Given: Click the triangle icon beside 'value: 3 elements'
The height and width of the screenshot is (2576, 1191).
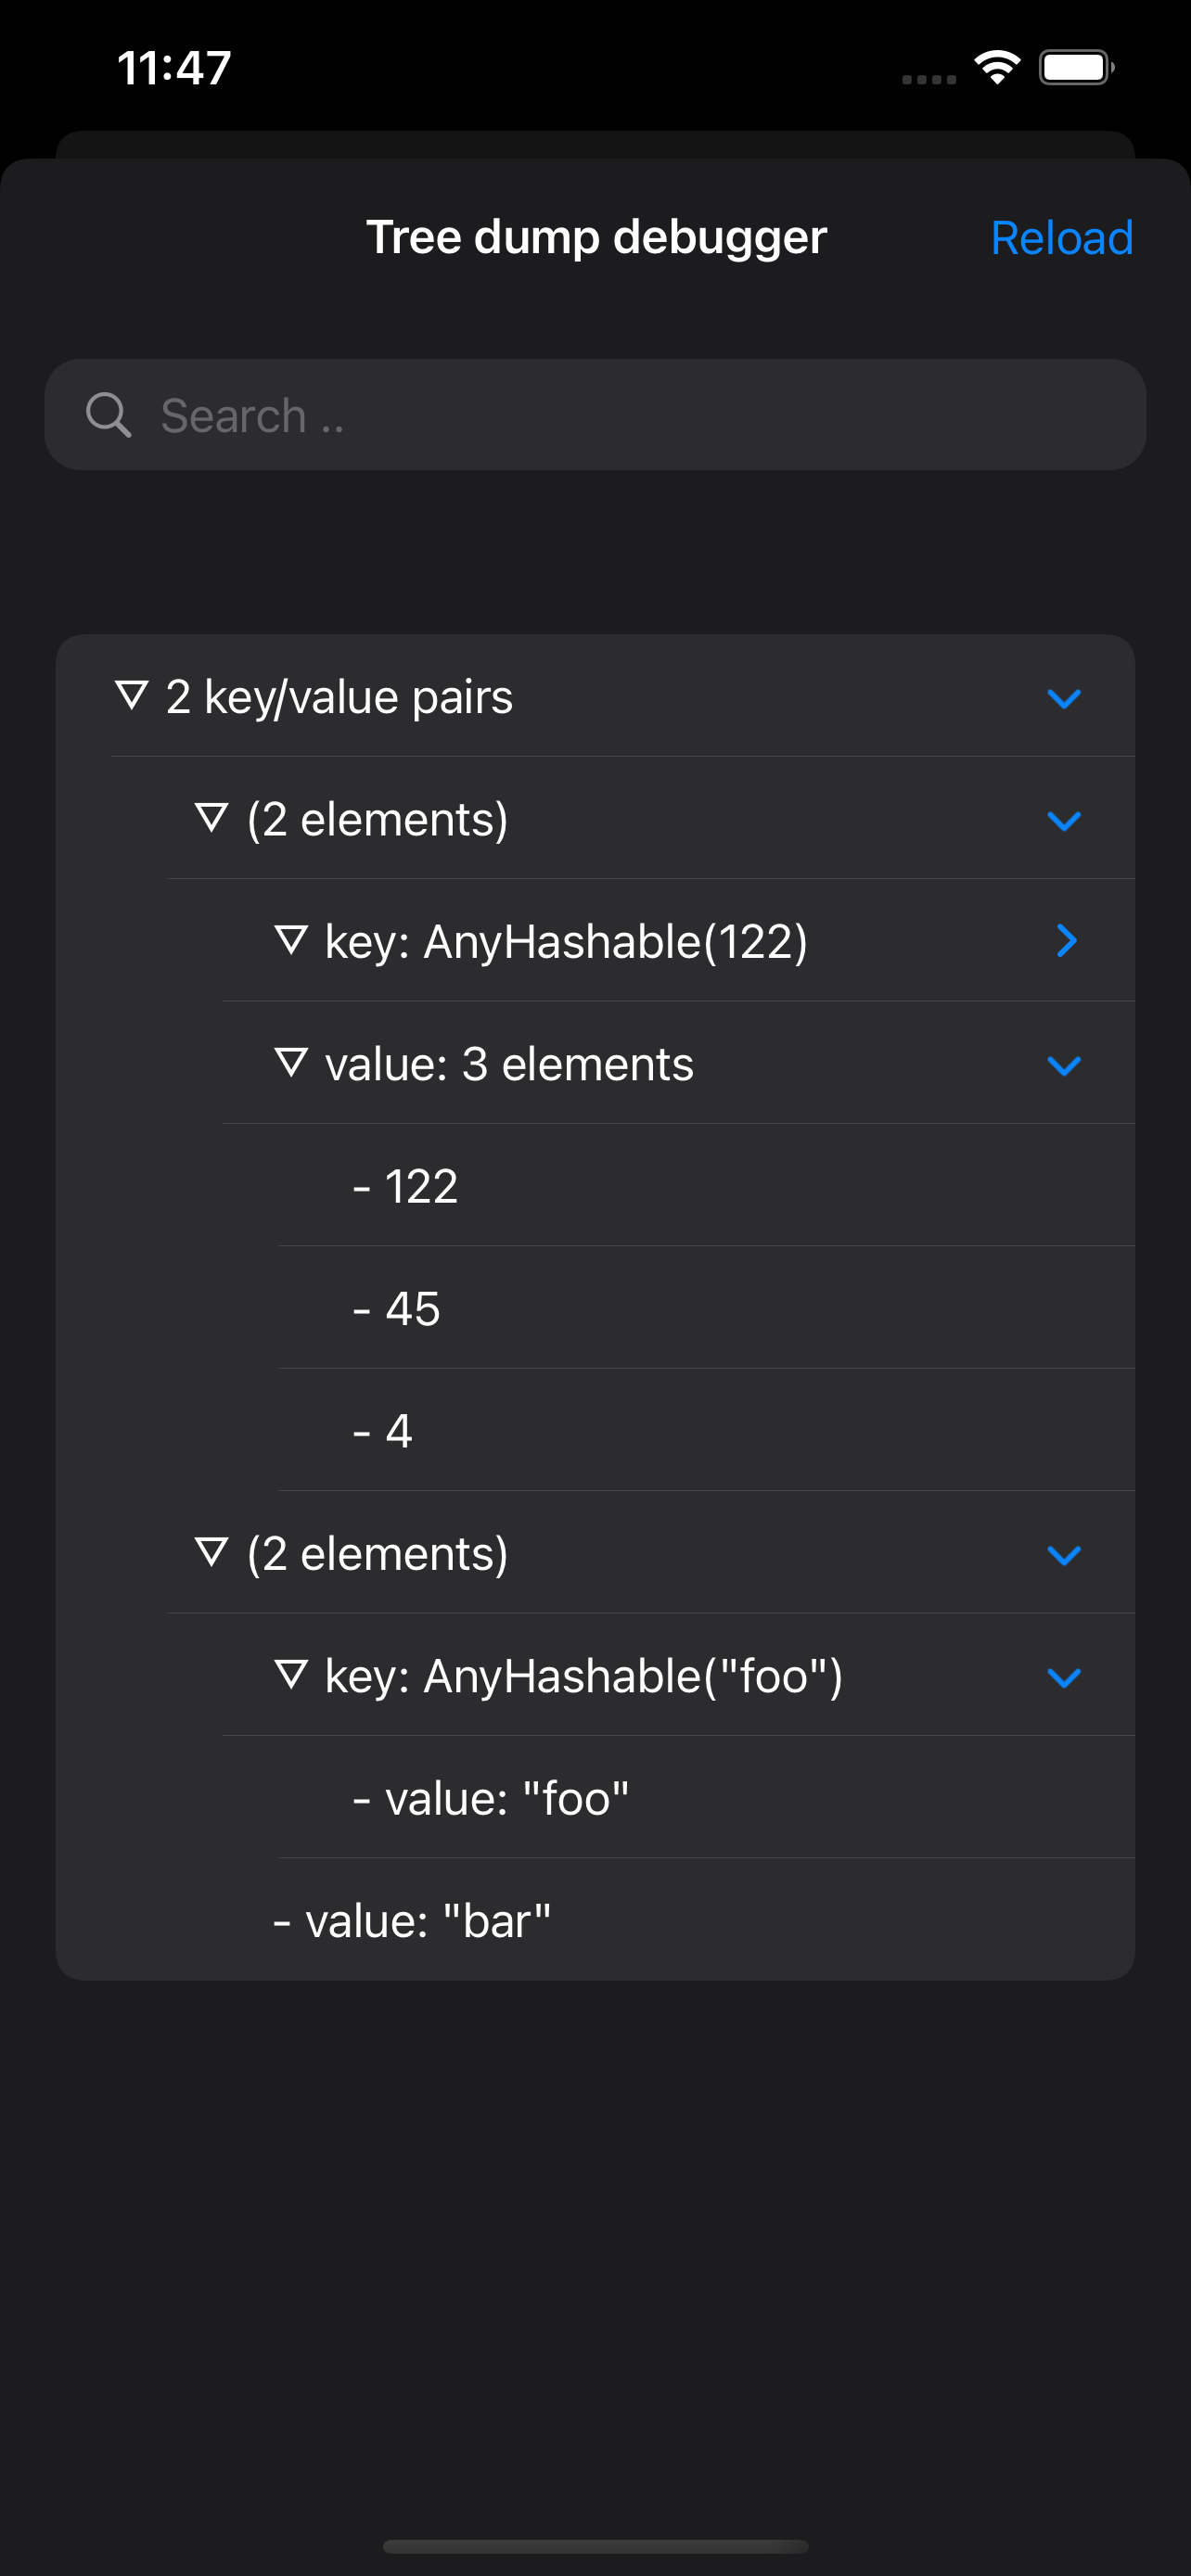Looking at the screenshot, I should tap(291, 1062).
